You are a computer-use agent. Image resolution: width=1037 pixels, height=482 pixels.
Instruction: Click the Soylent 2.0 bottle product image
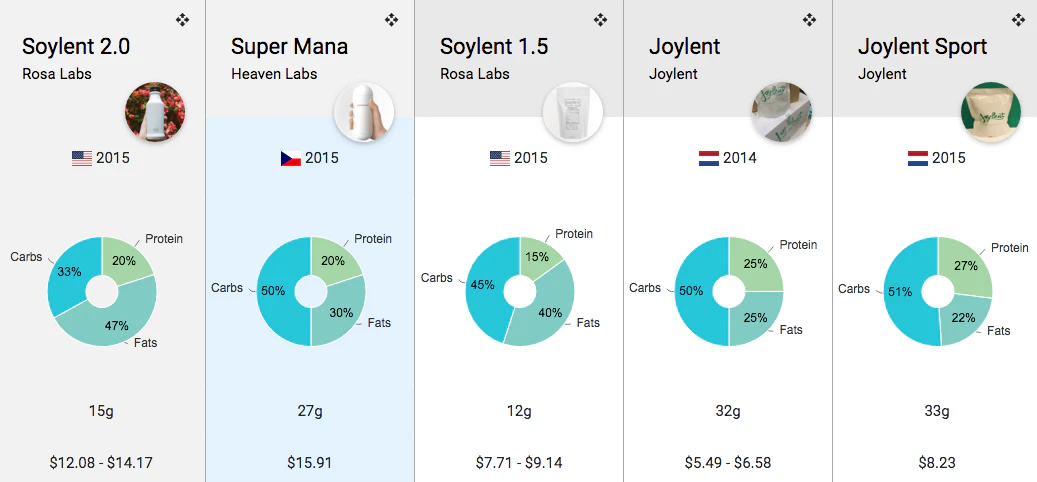(155, 112)
